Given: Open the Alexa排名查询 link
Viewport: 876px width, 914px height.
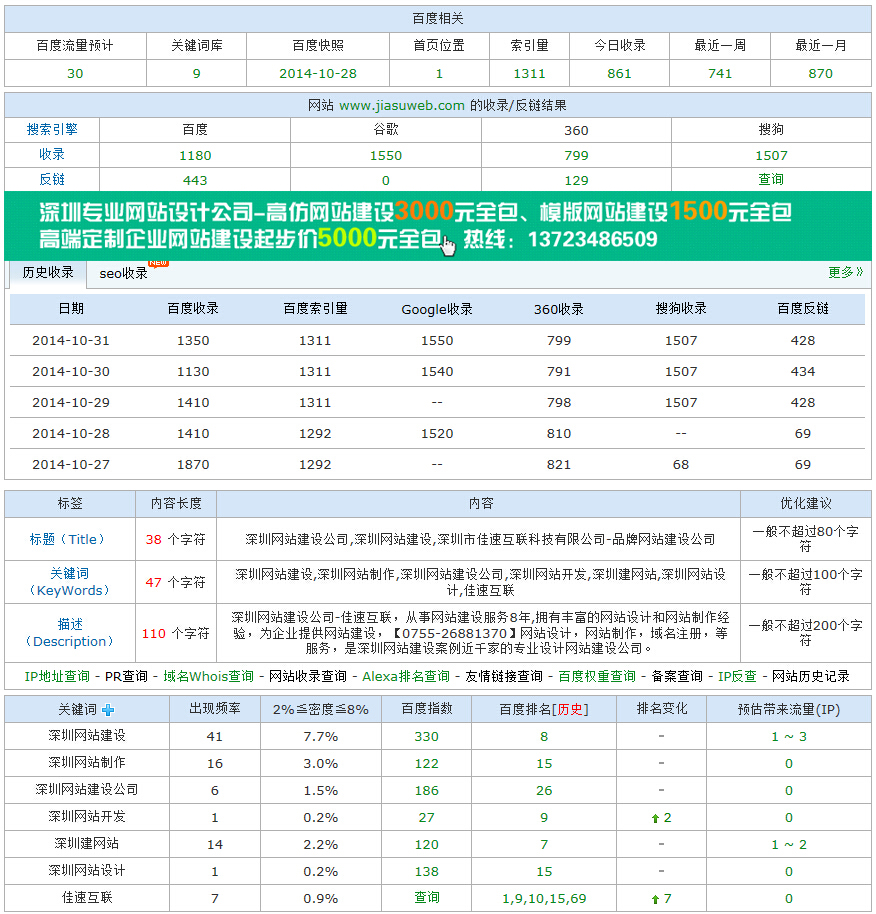Looking at the screenshot, I should tap(406, 677).
